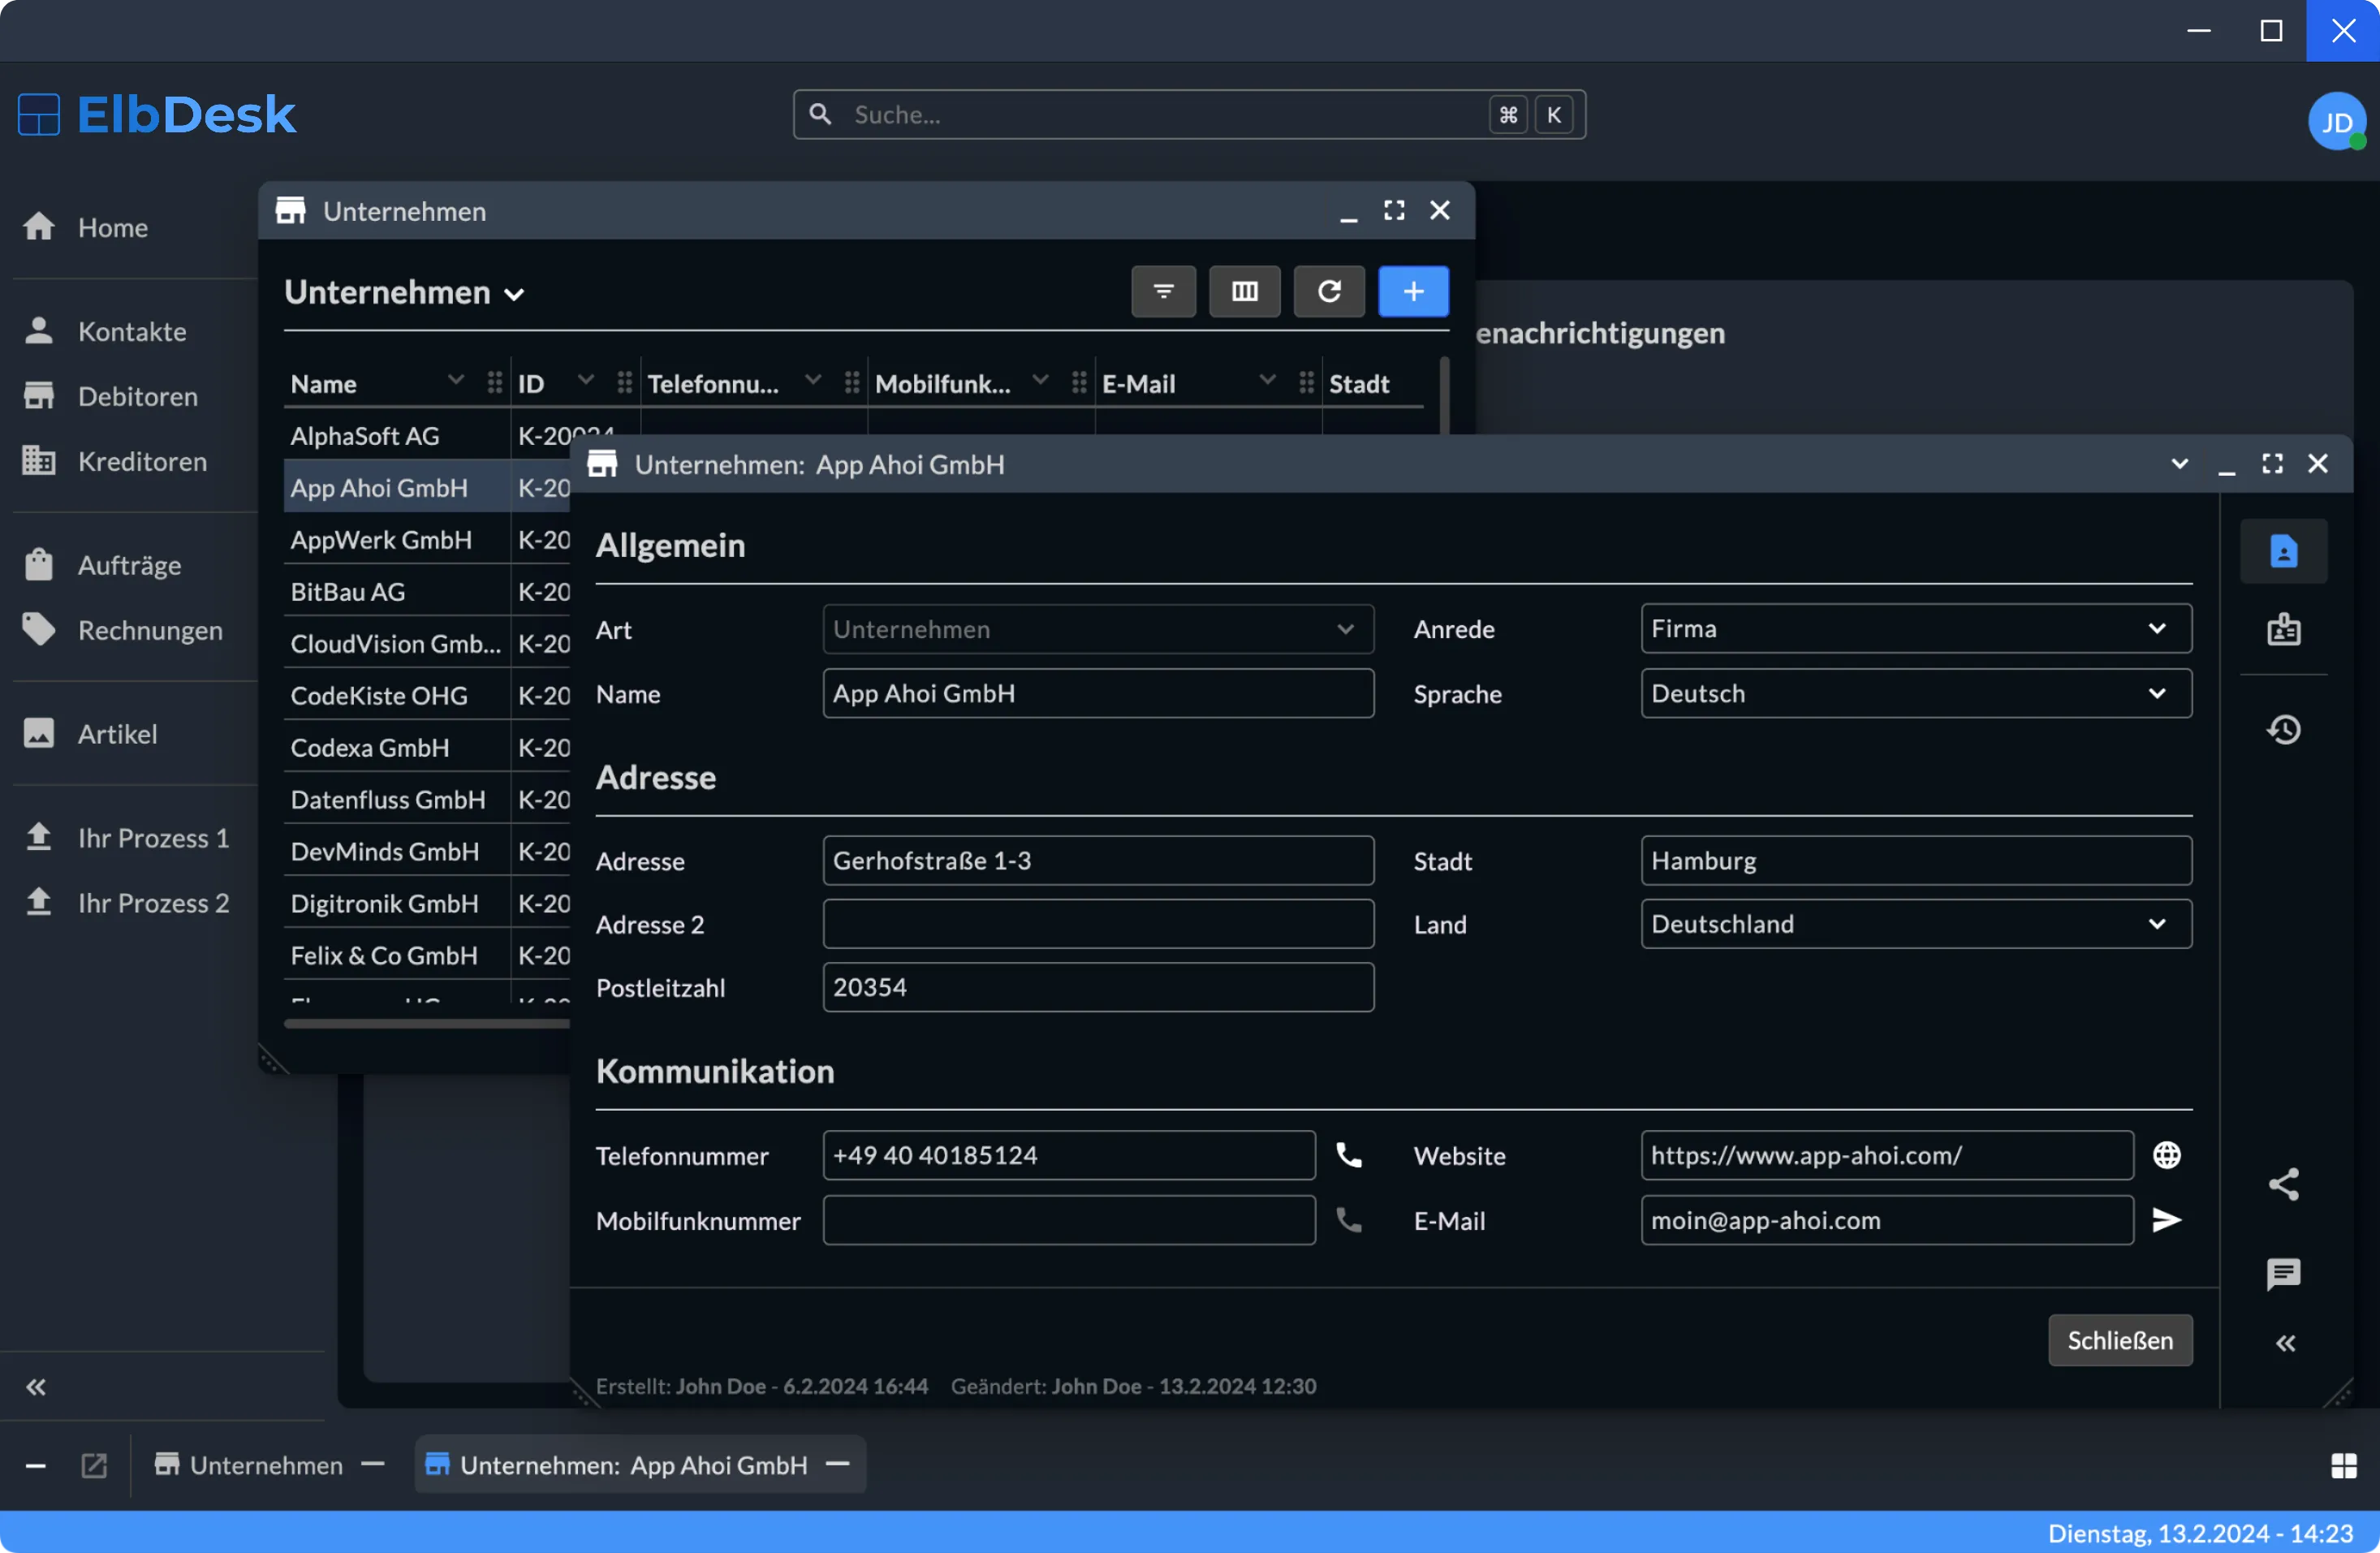The width and height of the screenshot is (2380, 1553).
Task: Open comments via the chat icon
Action: [x=2284, y=1274]
